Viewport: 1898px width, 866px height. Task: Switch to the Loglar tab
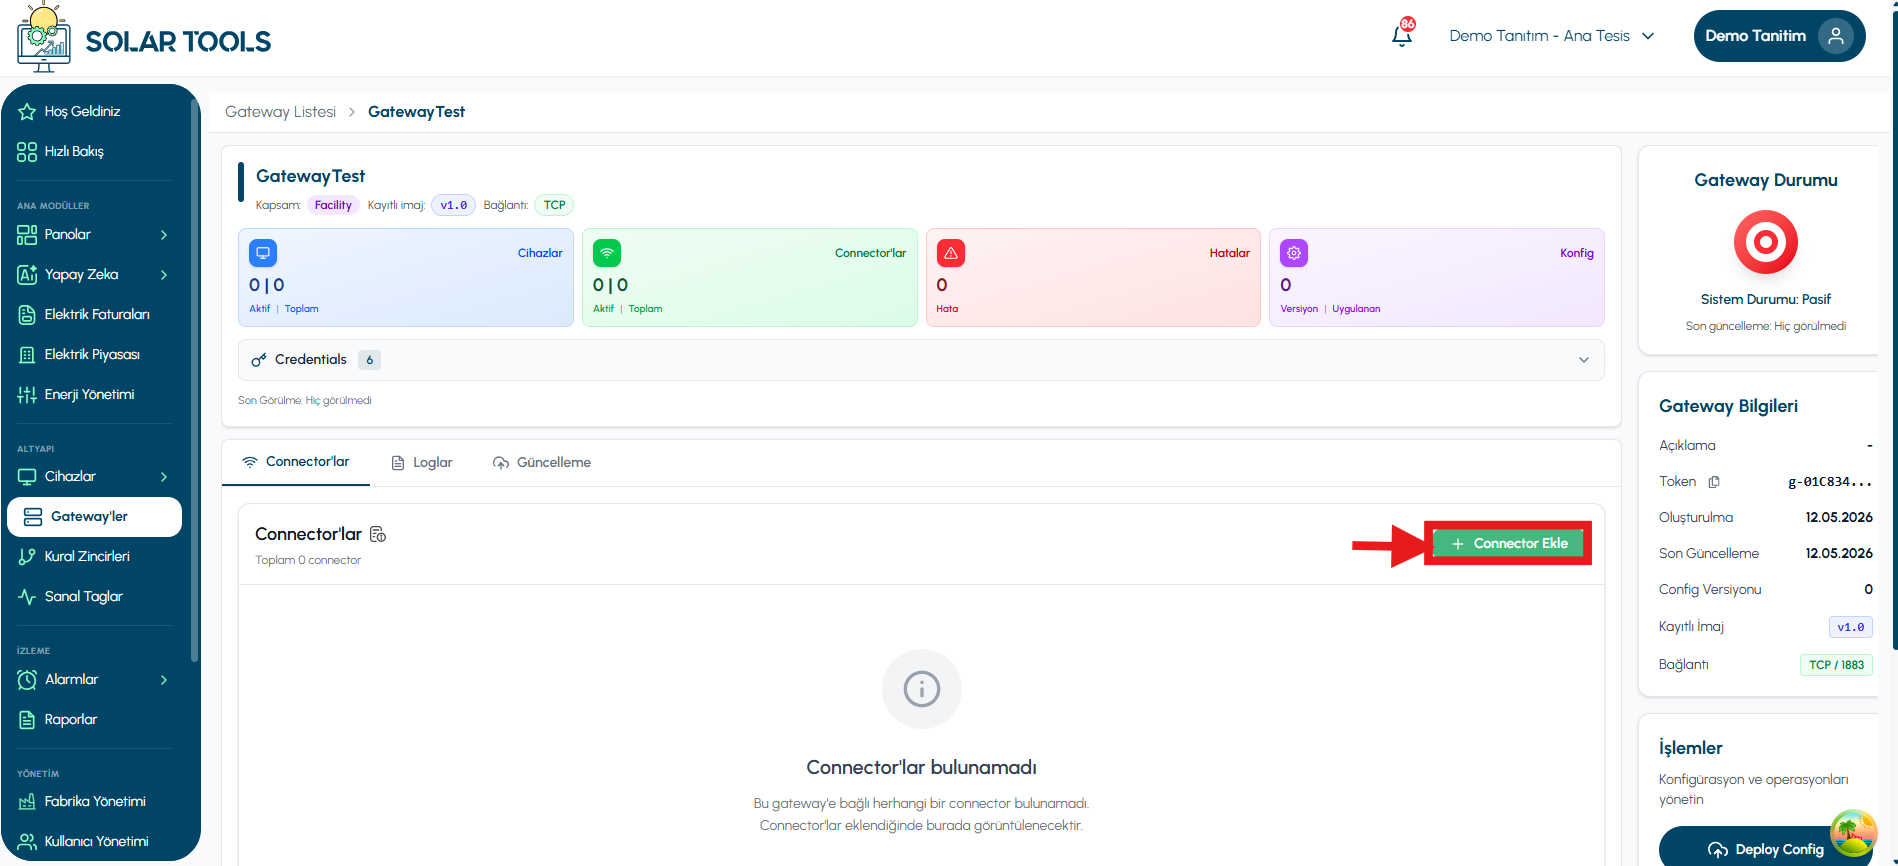(421, 463)
